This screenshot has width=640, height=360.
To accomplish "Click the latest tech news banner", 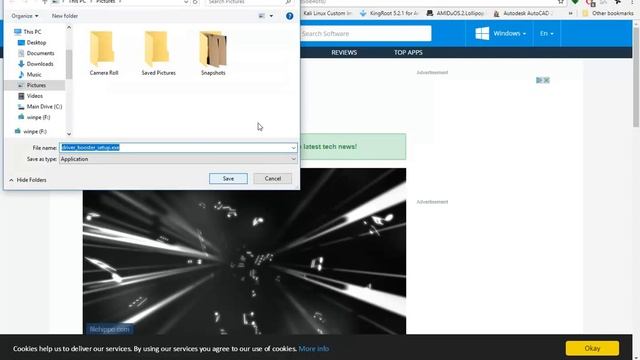I will click(x=353, y=147).
